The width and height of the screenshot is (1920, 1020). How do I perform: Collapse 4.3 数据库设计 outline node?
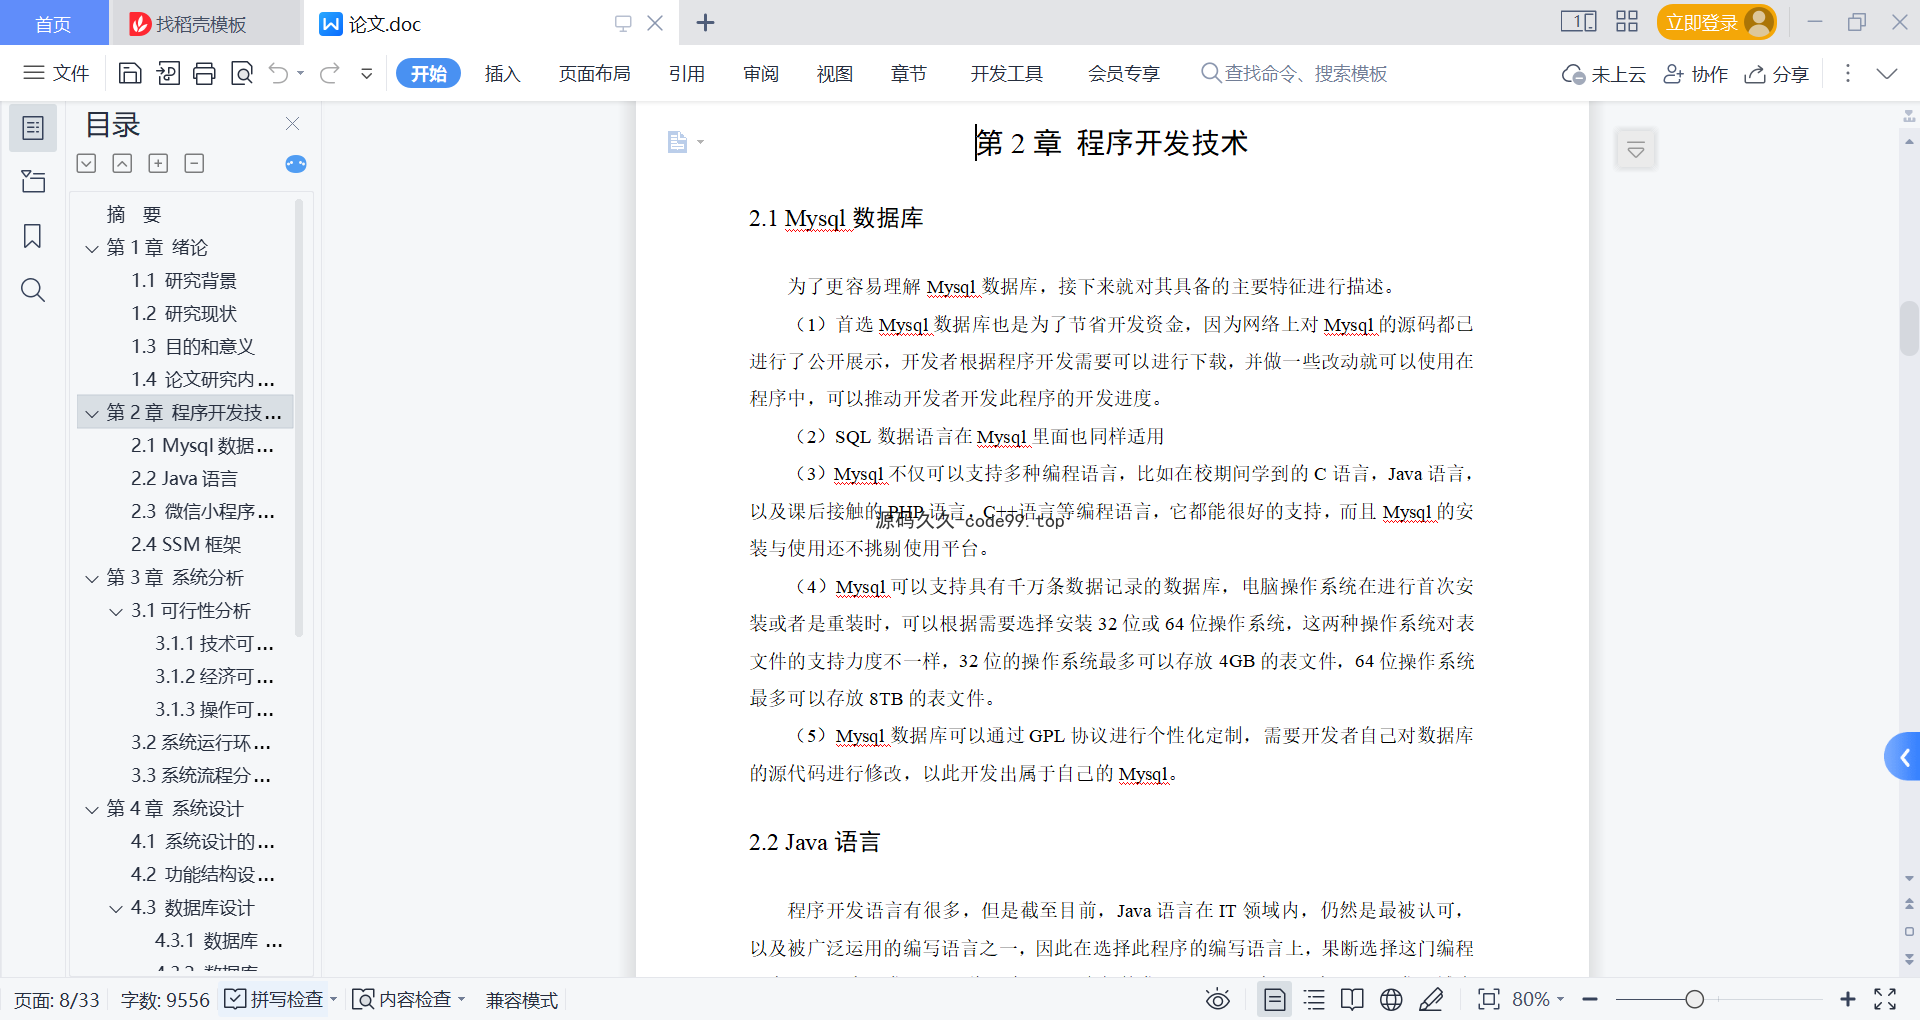[x=116, y=908]
